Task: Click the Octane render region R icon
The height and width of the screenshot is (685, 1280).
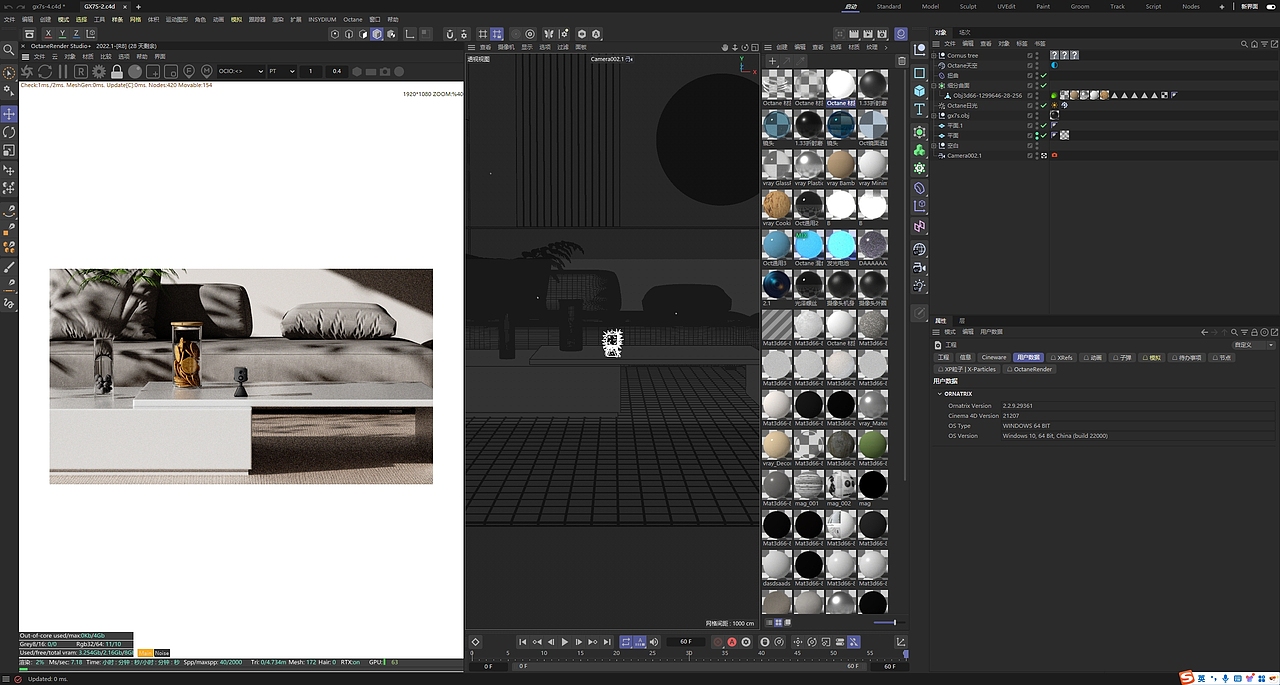Action: tap(81, 71)
